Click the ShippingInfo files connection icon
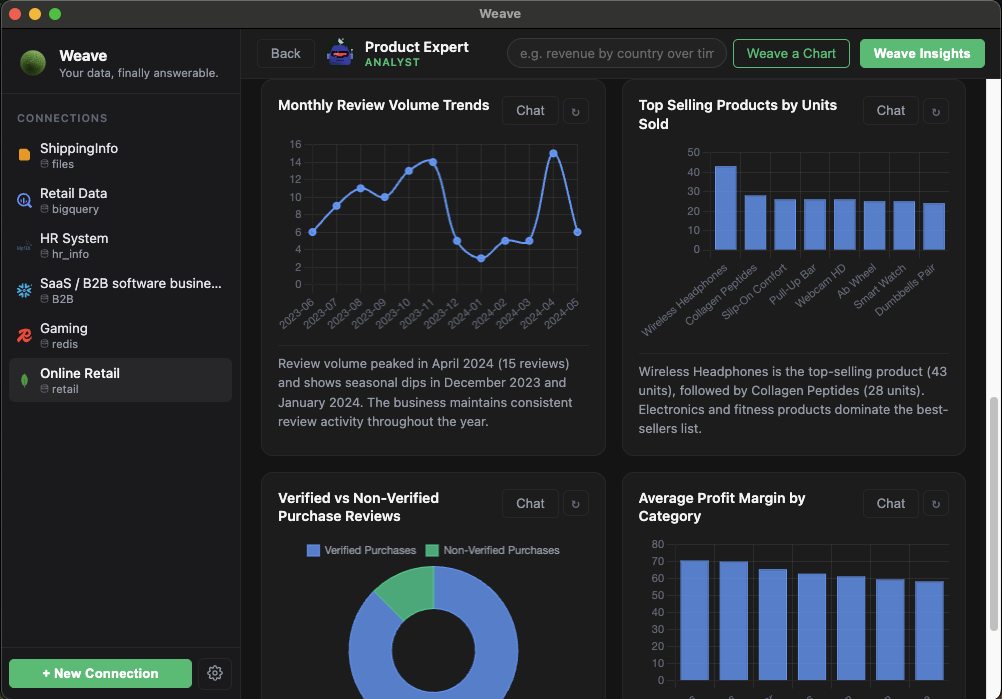Screen dimensions: 1002x699 point(24,155)
